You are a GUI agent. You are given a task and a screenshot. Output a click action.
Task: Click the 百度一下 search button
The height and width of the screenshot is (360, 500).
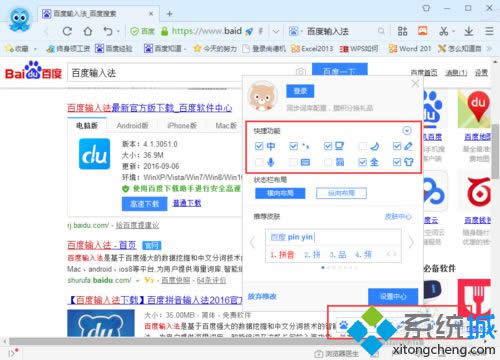(340, 70)
